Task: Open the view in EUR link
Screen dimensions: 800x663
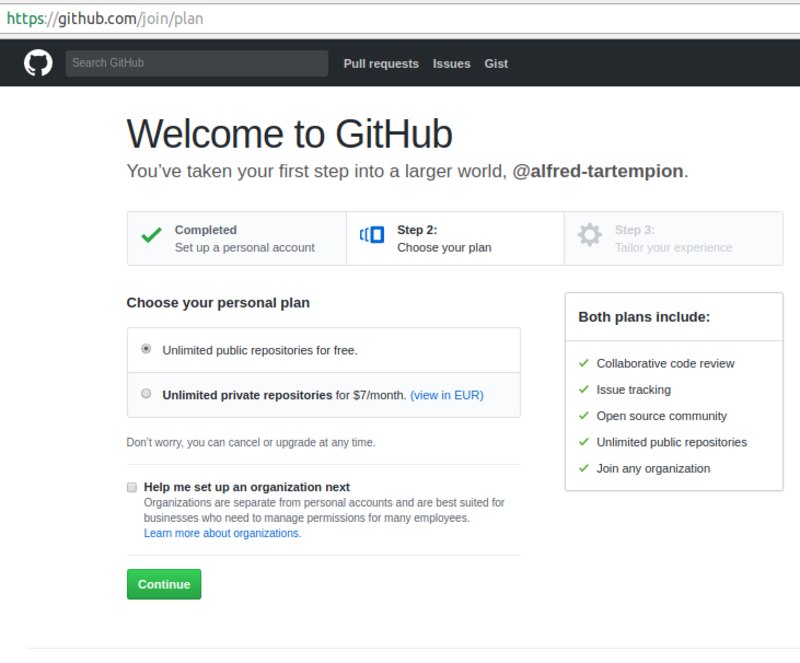Action: point(447,395)
